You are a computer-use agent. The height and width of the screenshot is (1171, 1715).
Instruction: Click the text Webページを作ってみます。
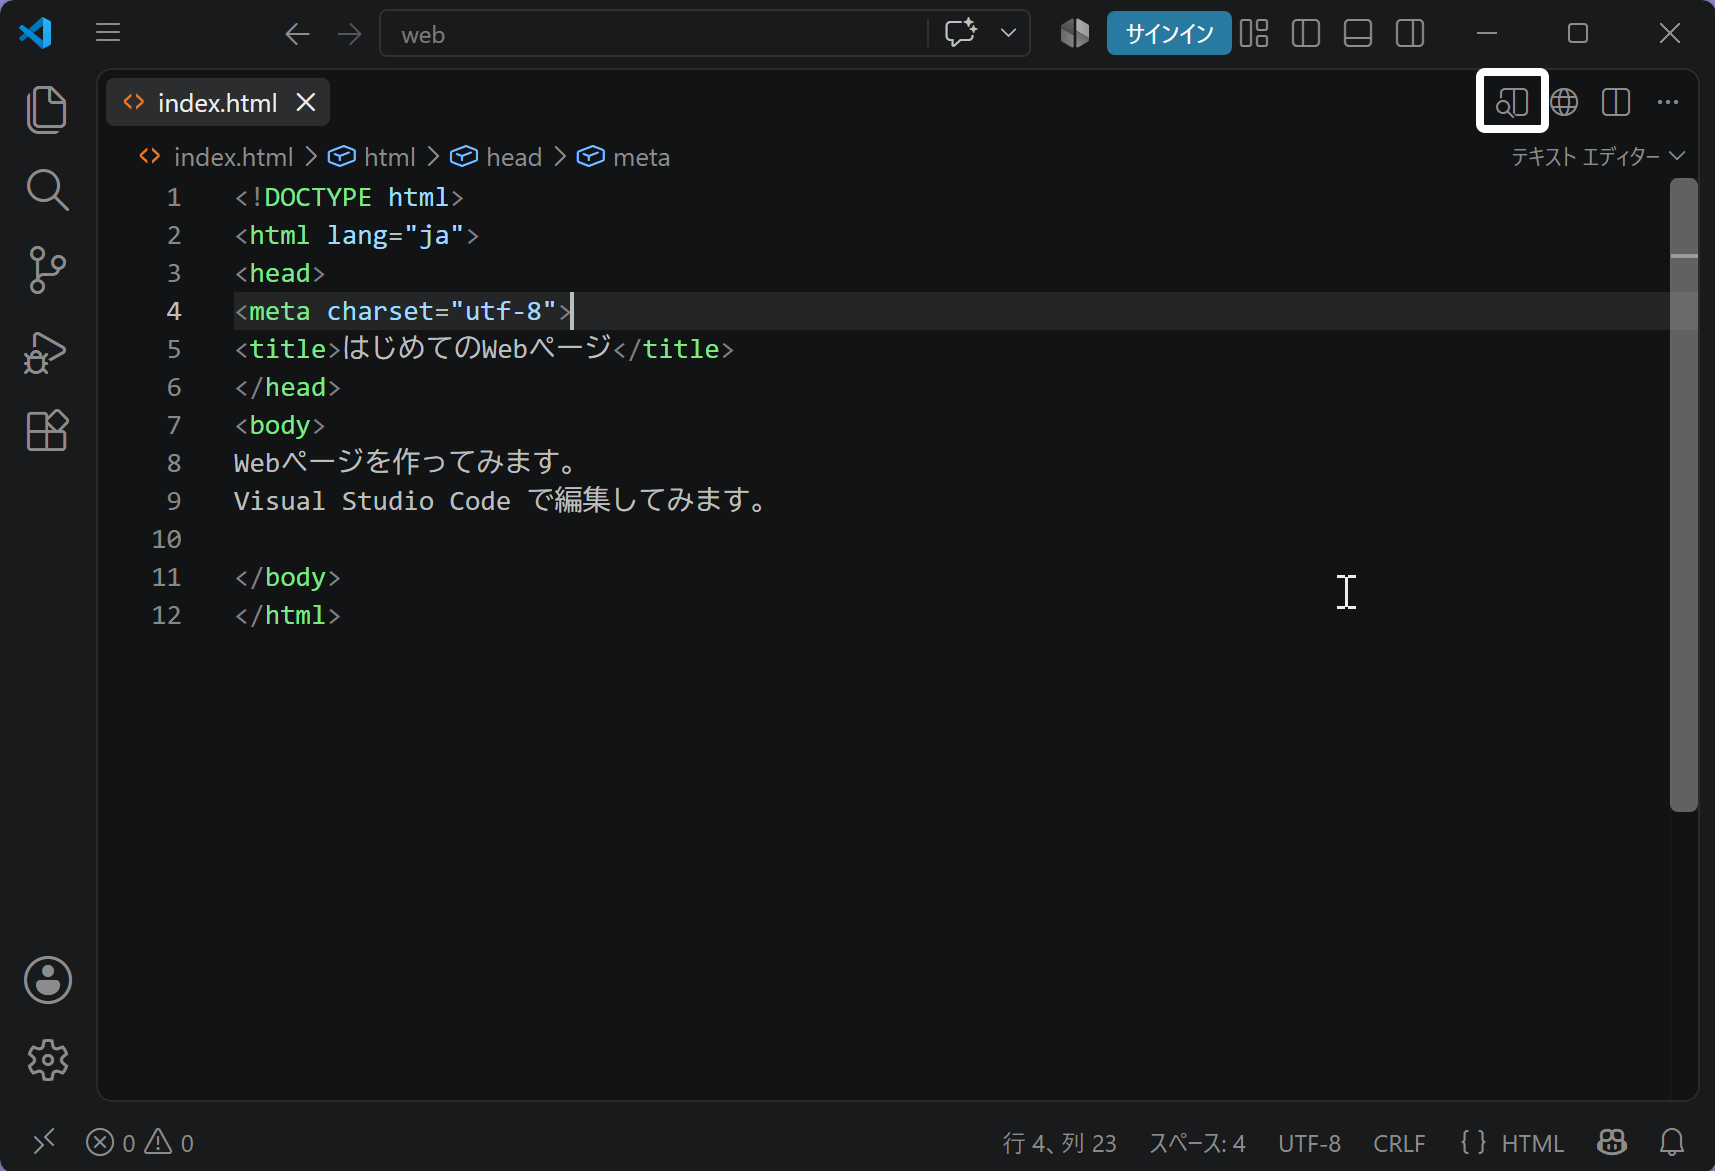[x=406, y=463]
